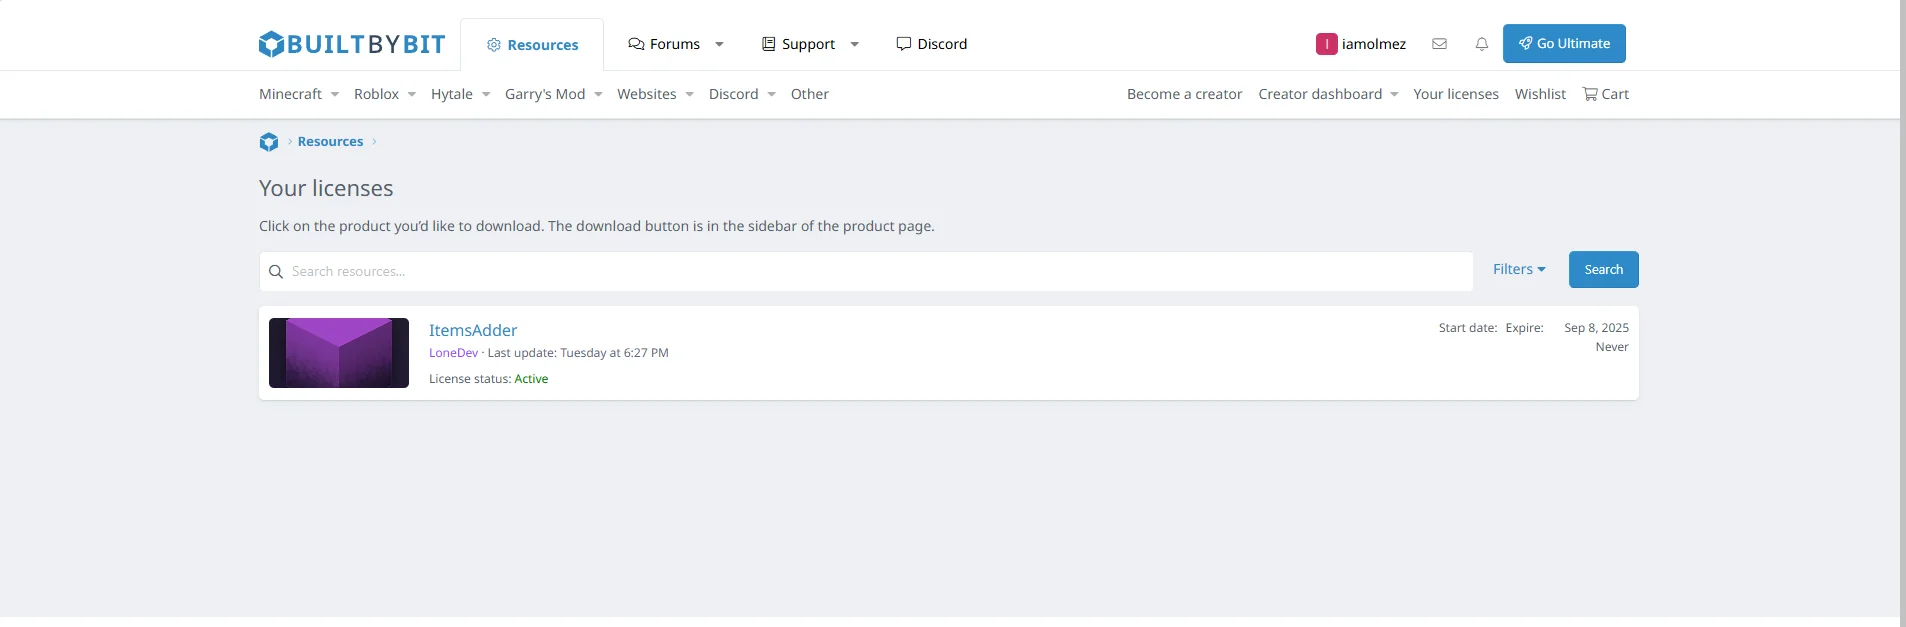Open the Roblox category

376,94
